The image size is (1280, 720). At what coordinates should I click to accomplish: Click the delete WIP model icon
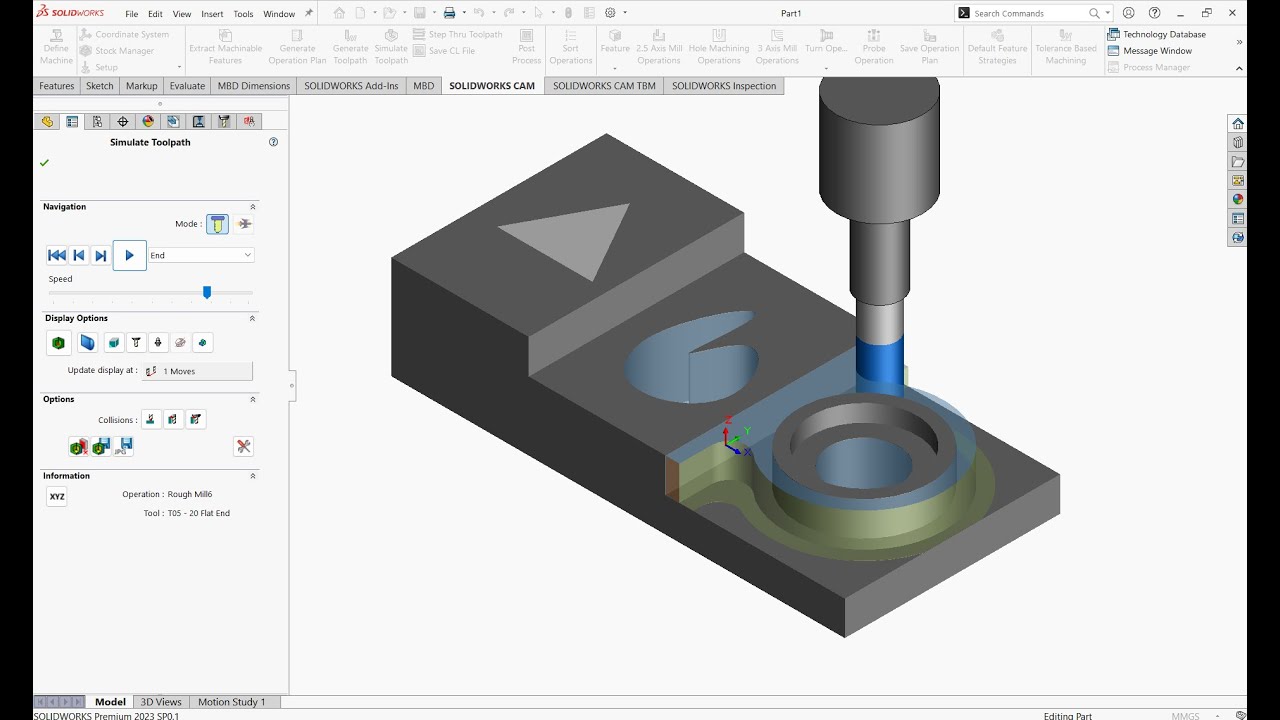[x=78, y=446]
